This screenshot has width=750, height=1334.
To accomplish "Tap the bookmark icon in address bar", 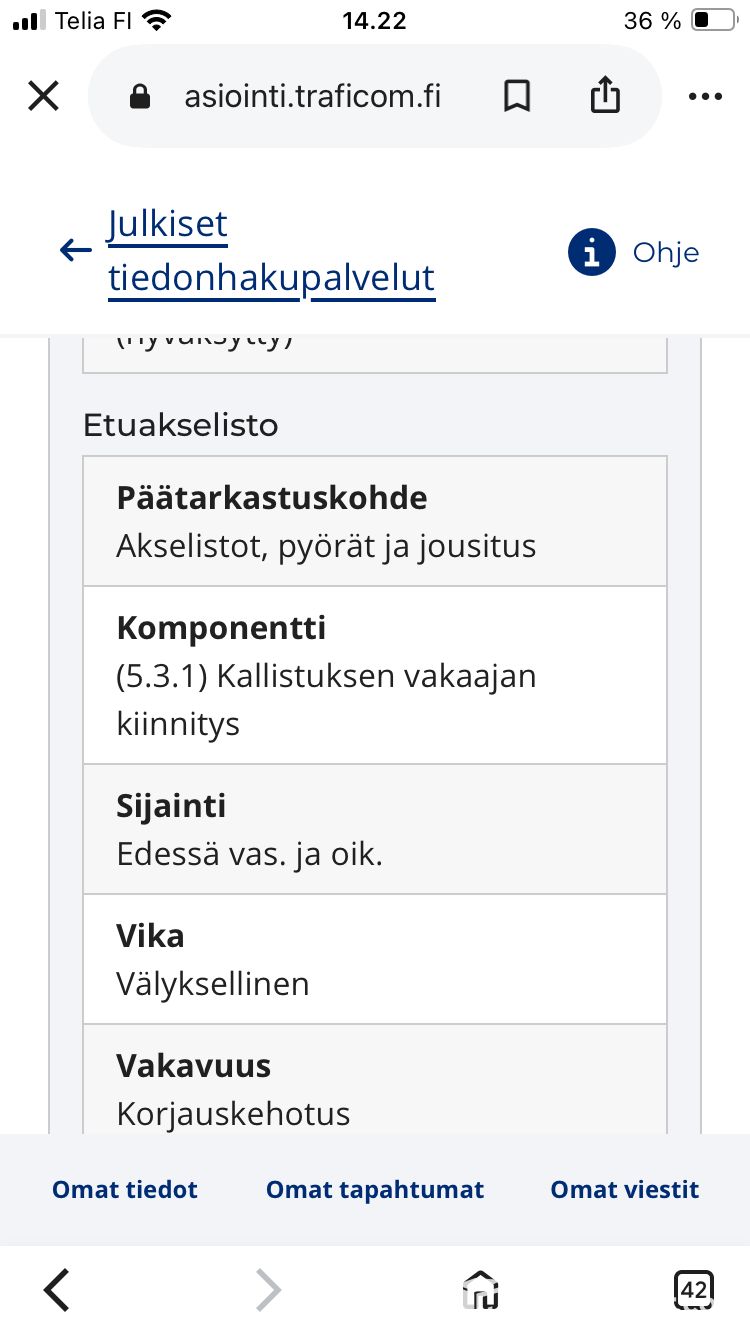I will [516, 96].
